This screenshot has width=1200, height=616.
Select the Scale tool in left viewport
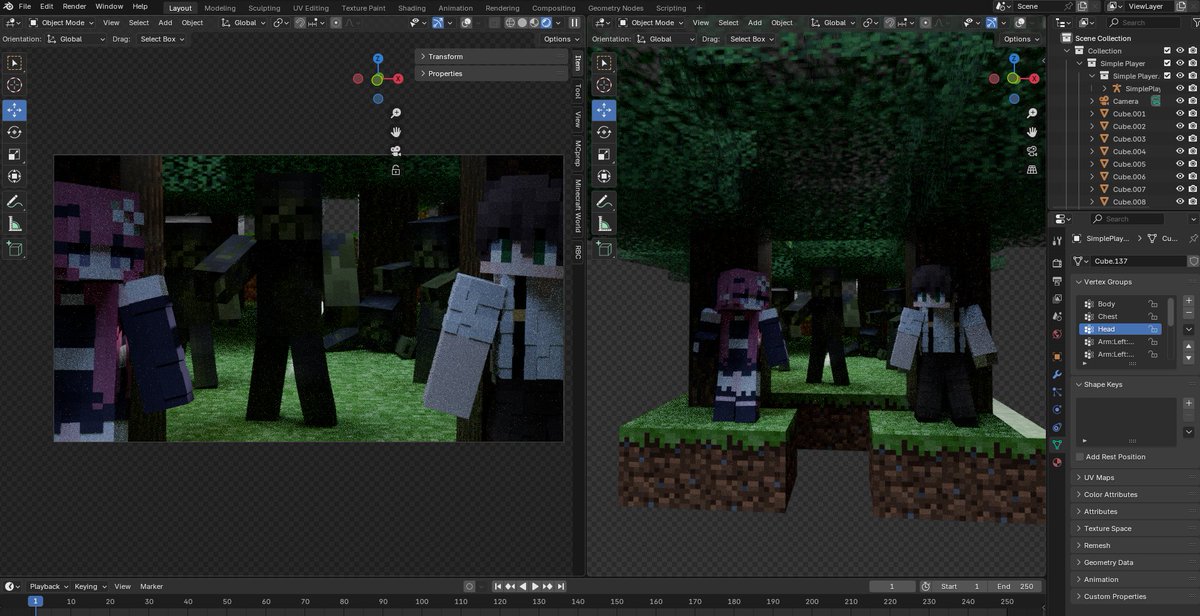pos(15,154)
